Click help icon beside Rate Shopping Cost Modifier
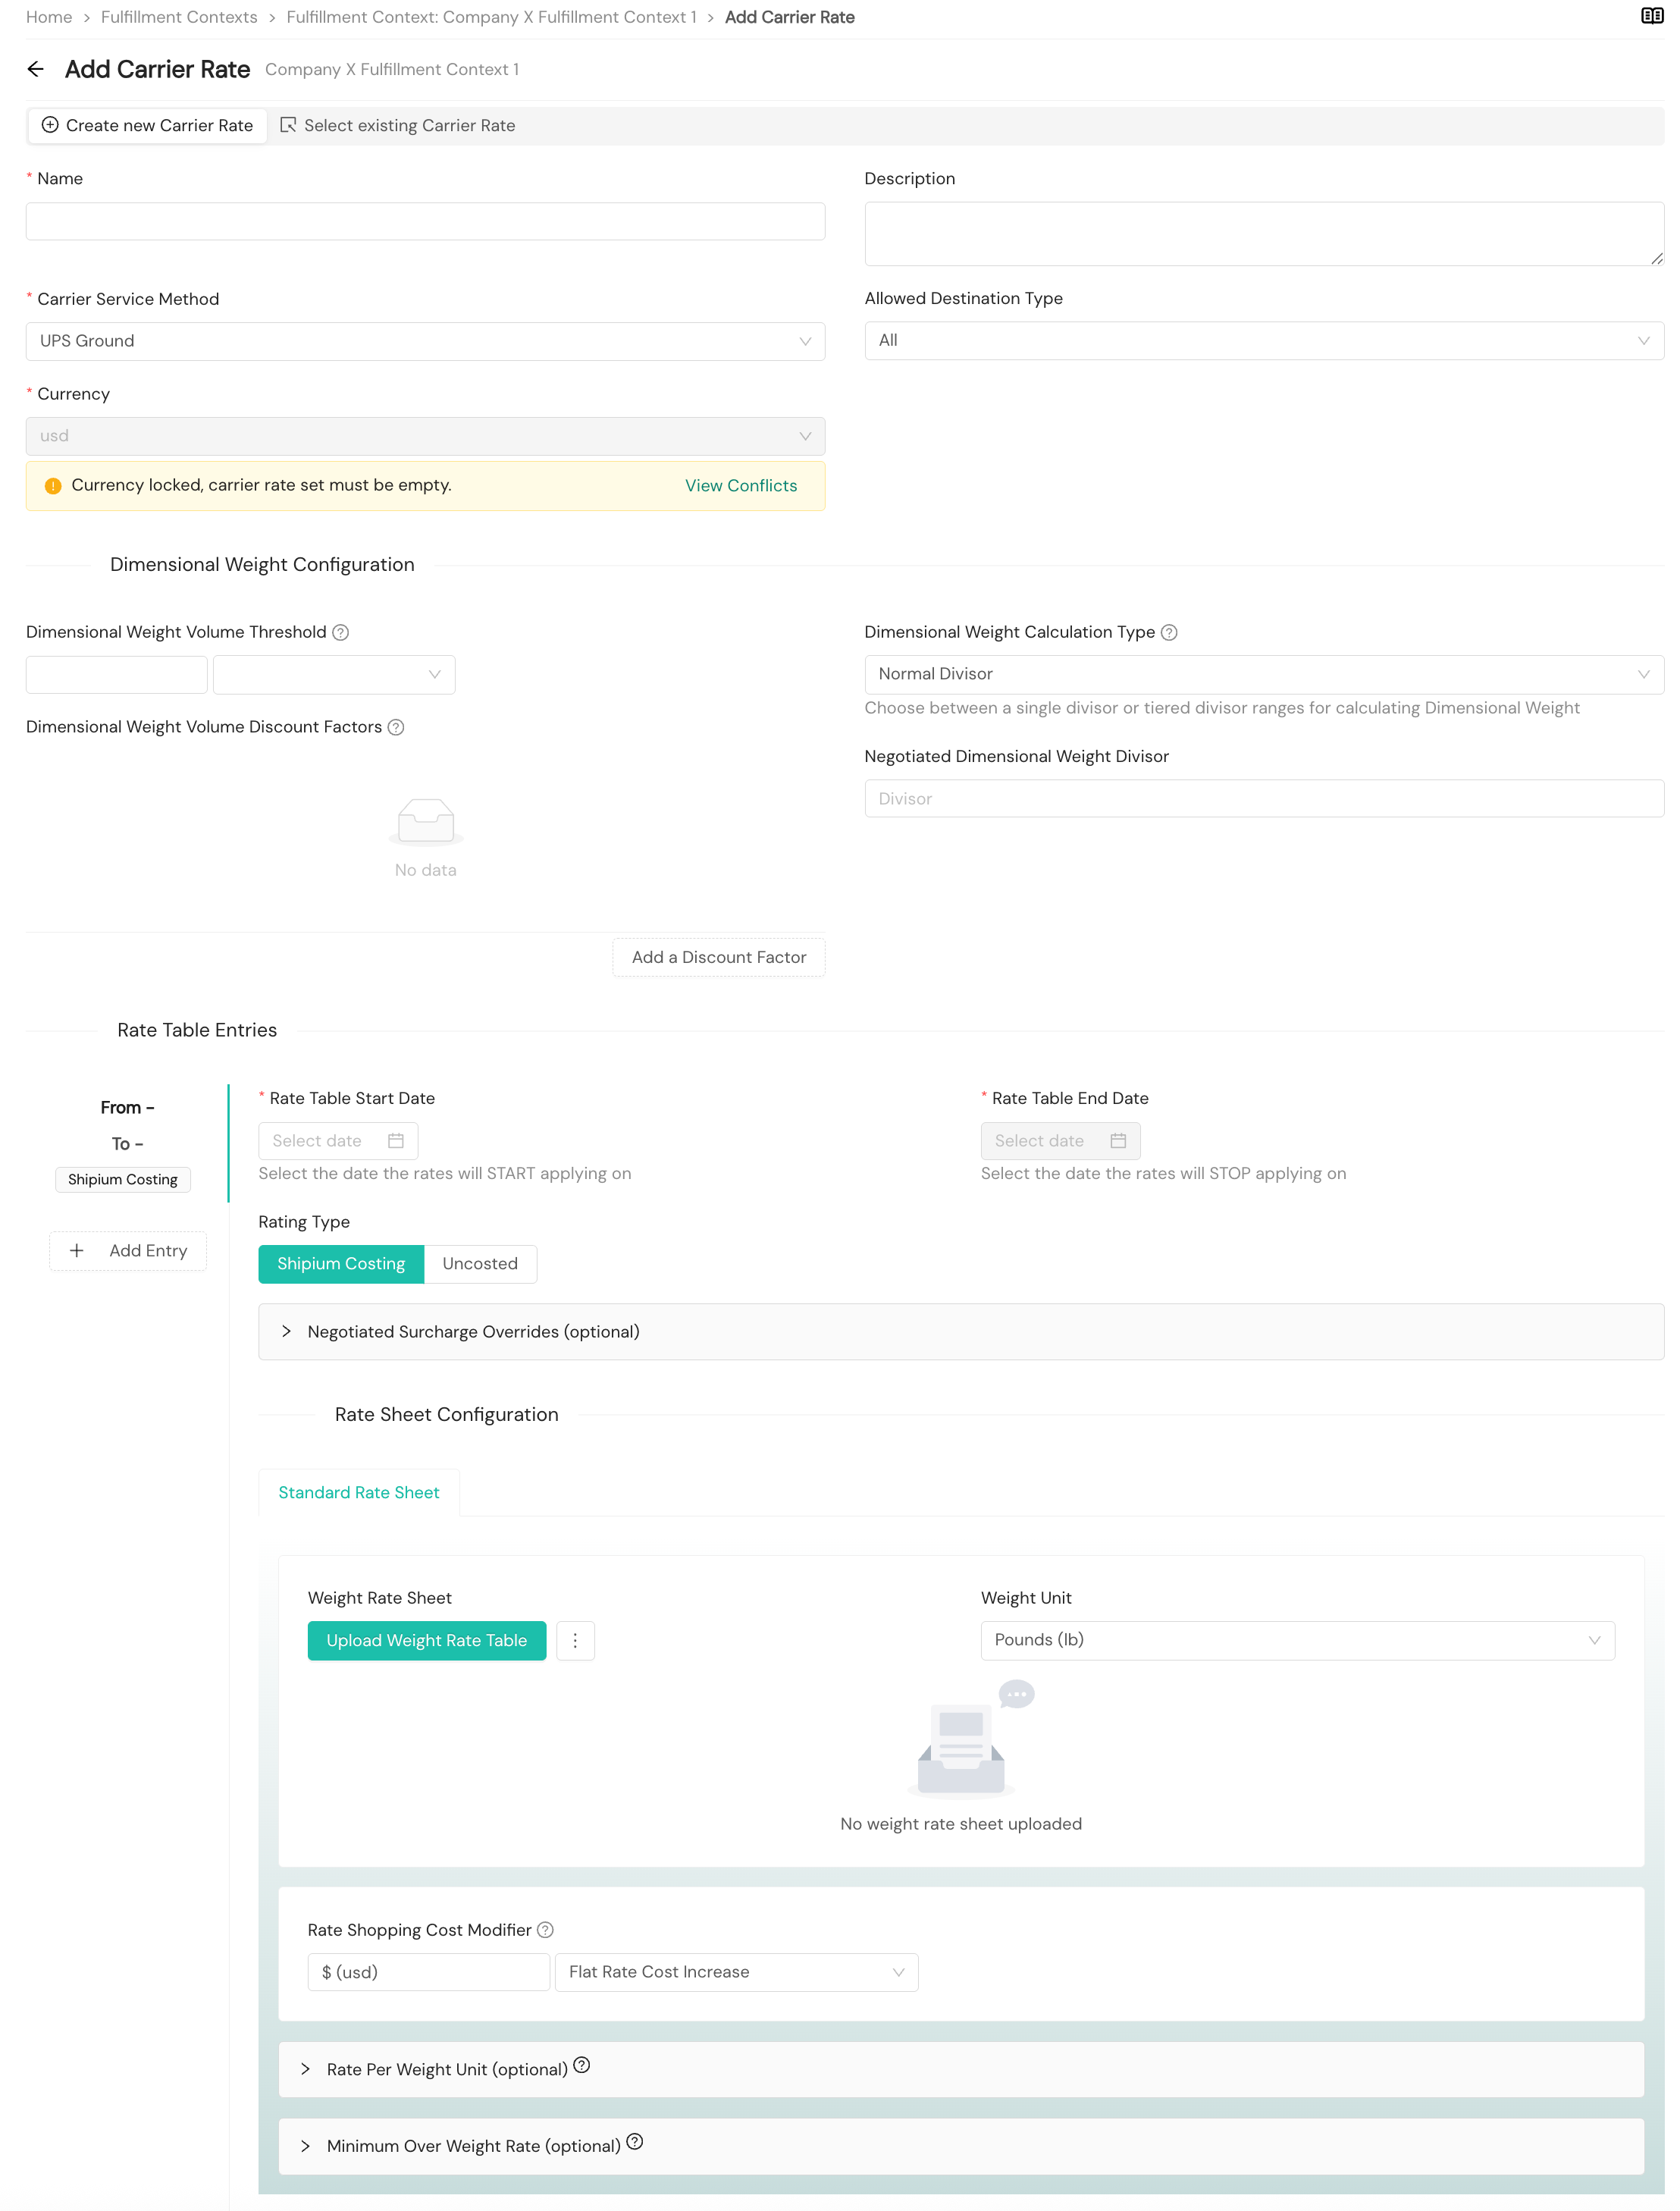This screenshot has width=1680, height=2211. point(545,1930)
